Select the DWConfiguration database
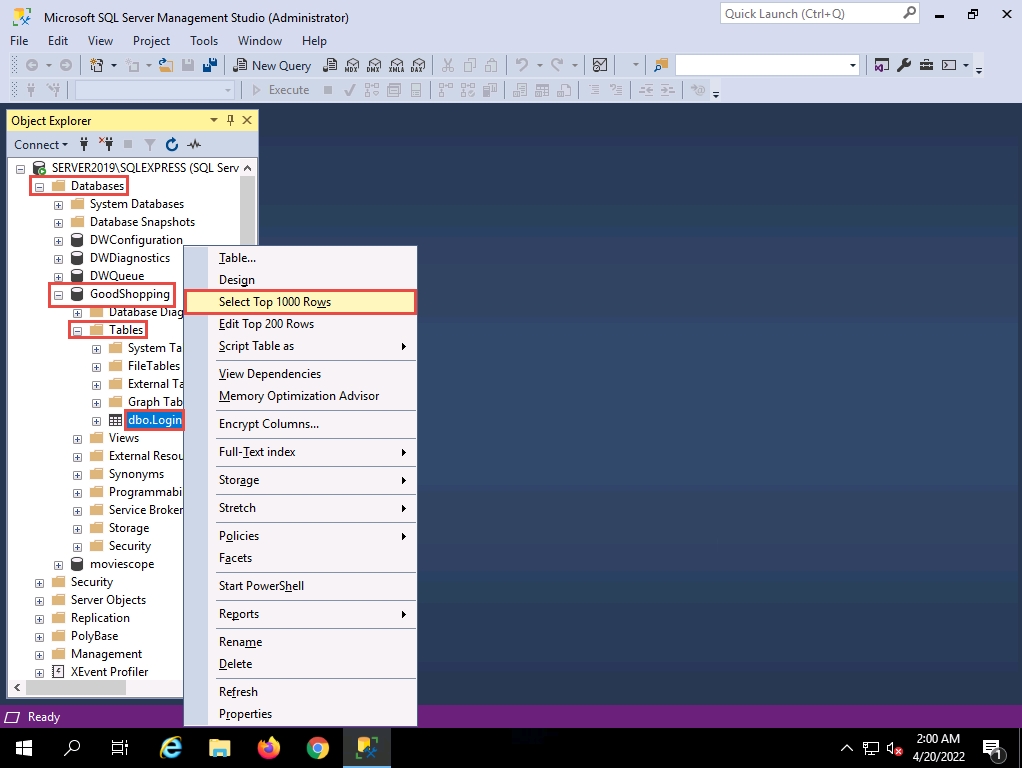This screenshot has width=1022, height=768. (x=136, y=240)
